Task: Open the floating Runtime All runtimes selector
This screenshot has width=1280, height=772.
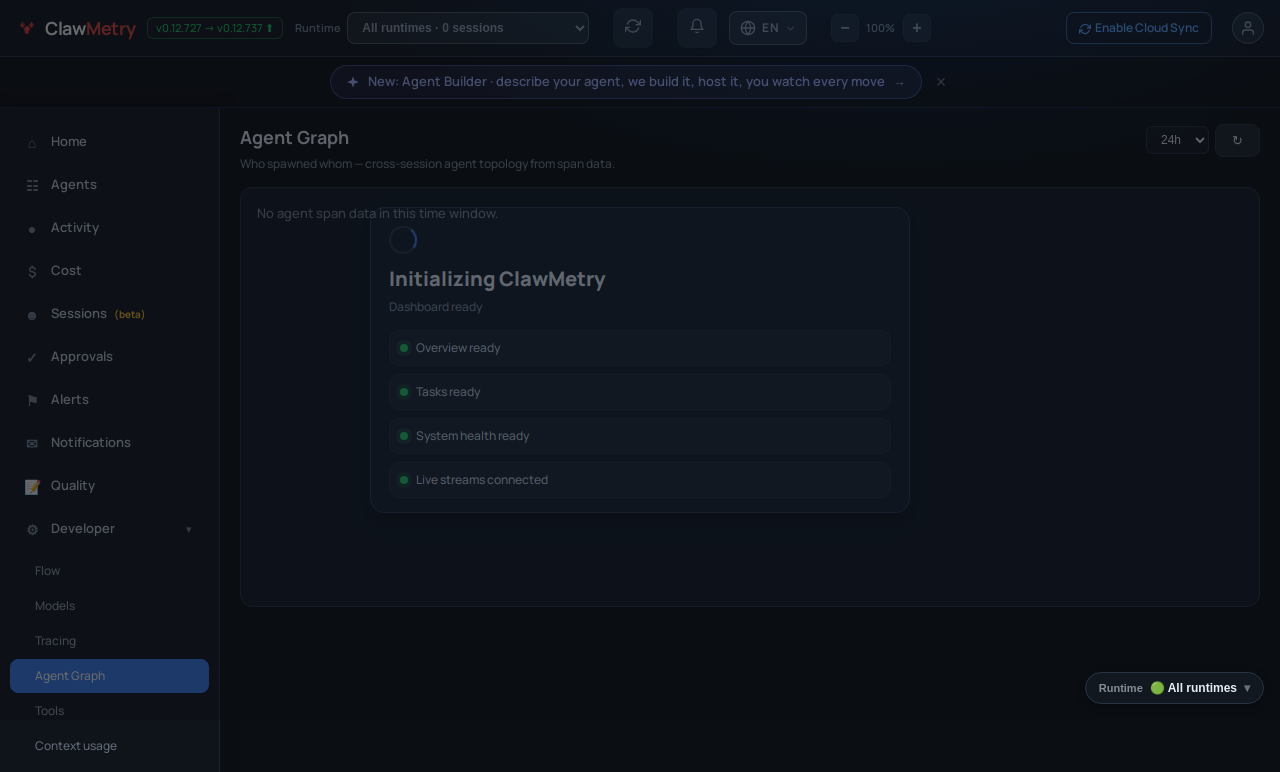Action: [x=1174, y=688]
